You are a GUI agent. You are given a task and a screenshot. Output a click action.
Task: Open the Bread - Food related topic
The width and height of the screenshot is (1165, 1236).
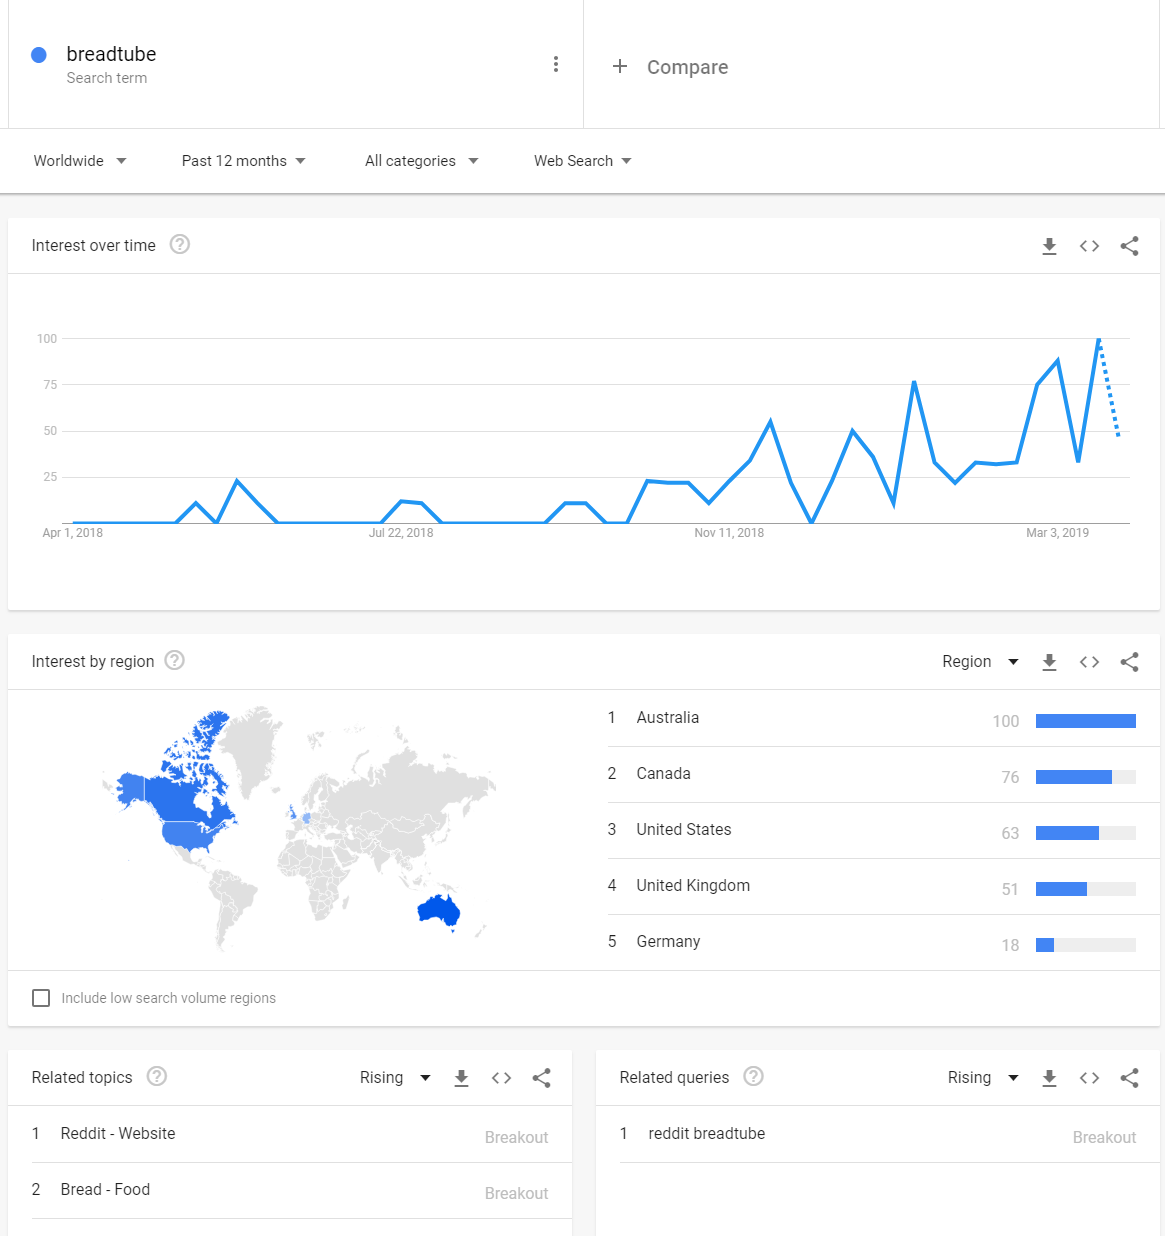pos(105,1190)
